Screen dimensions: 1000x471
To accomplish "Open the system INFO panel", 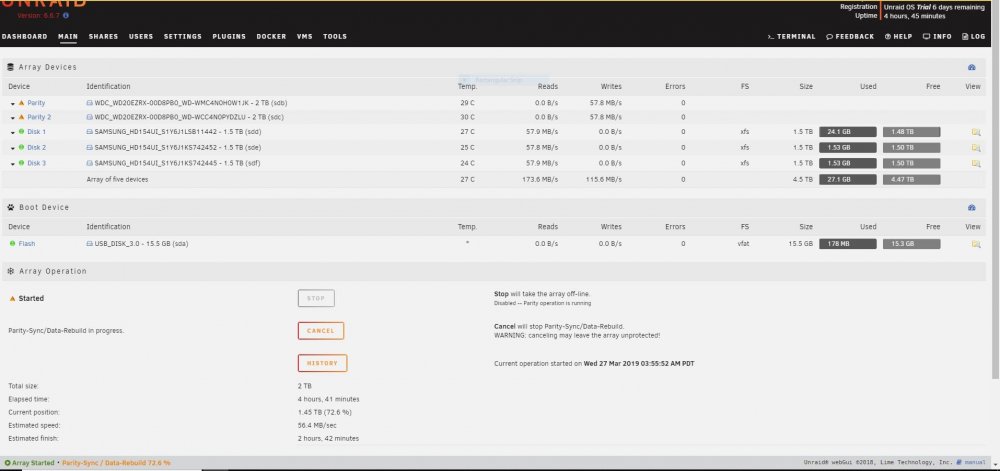I will pos(938,36).
